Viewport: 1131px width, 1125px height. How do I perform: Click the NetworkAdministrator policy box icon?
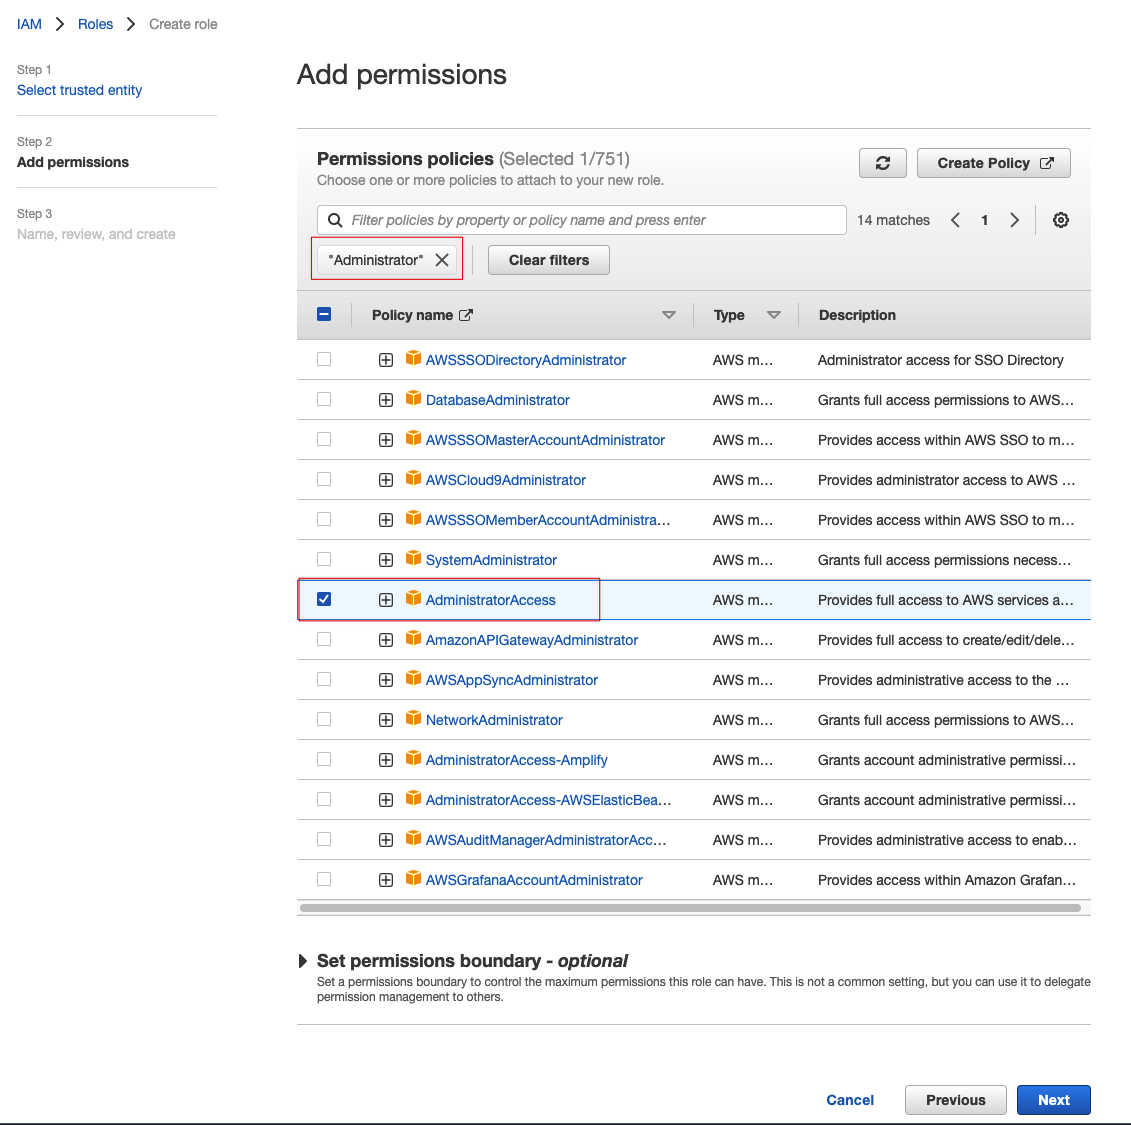[x=413, y=718]
